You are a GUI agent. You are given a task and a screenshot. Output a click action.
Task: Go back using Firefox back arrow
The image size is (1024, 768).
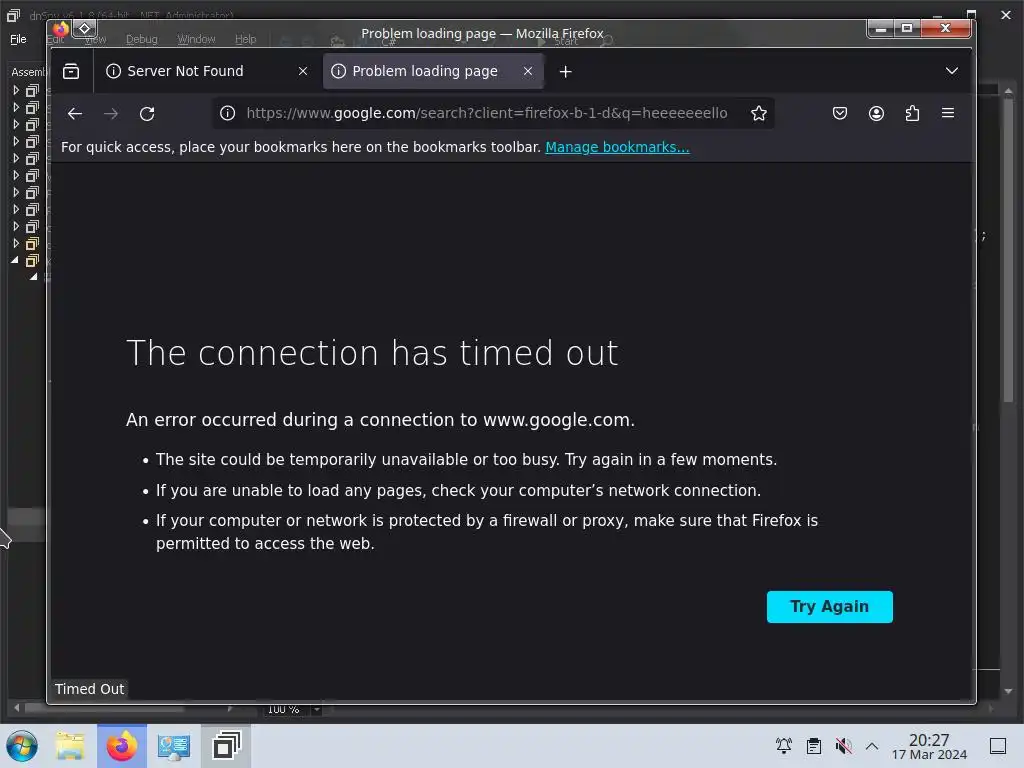[x=74, y=114]
